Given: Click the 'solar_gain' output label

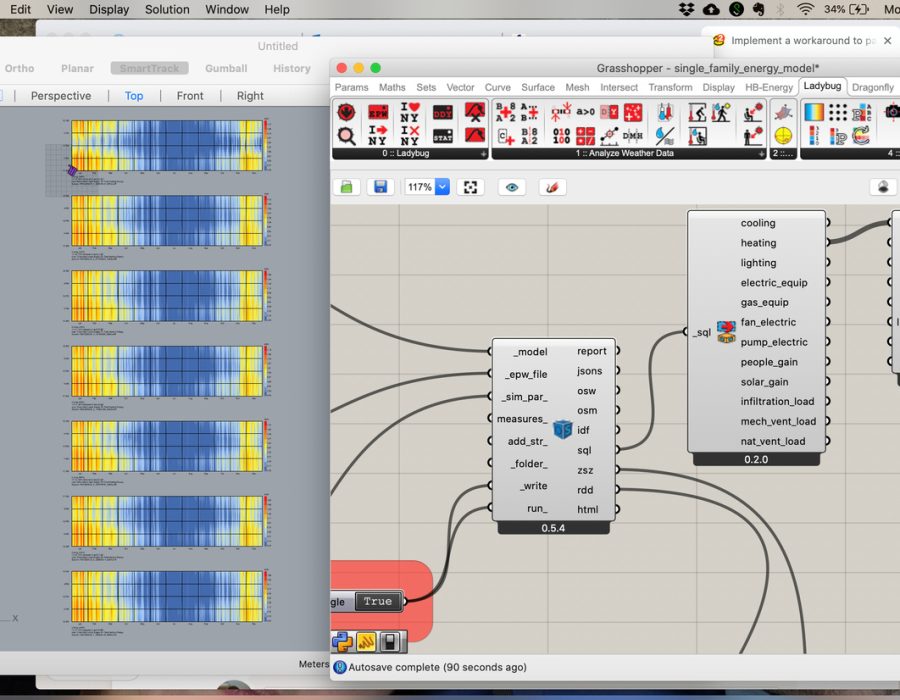Looking at the screenshot, I should pos(764,382).
